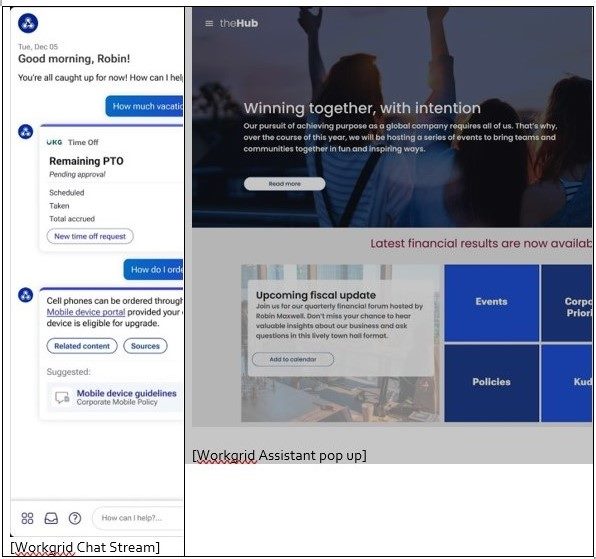The width and height of the screenshot is (596, 559).
Task: Open theHub hamburger menu icon
Action: 209,24
